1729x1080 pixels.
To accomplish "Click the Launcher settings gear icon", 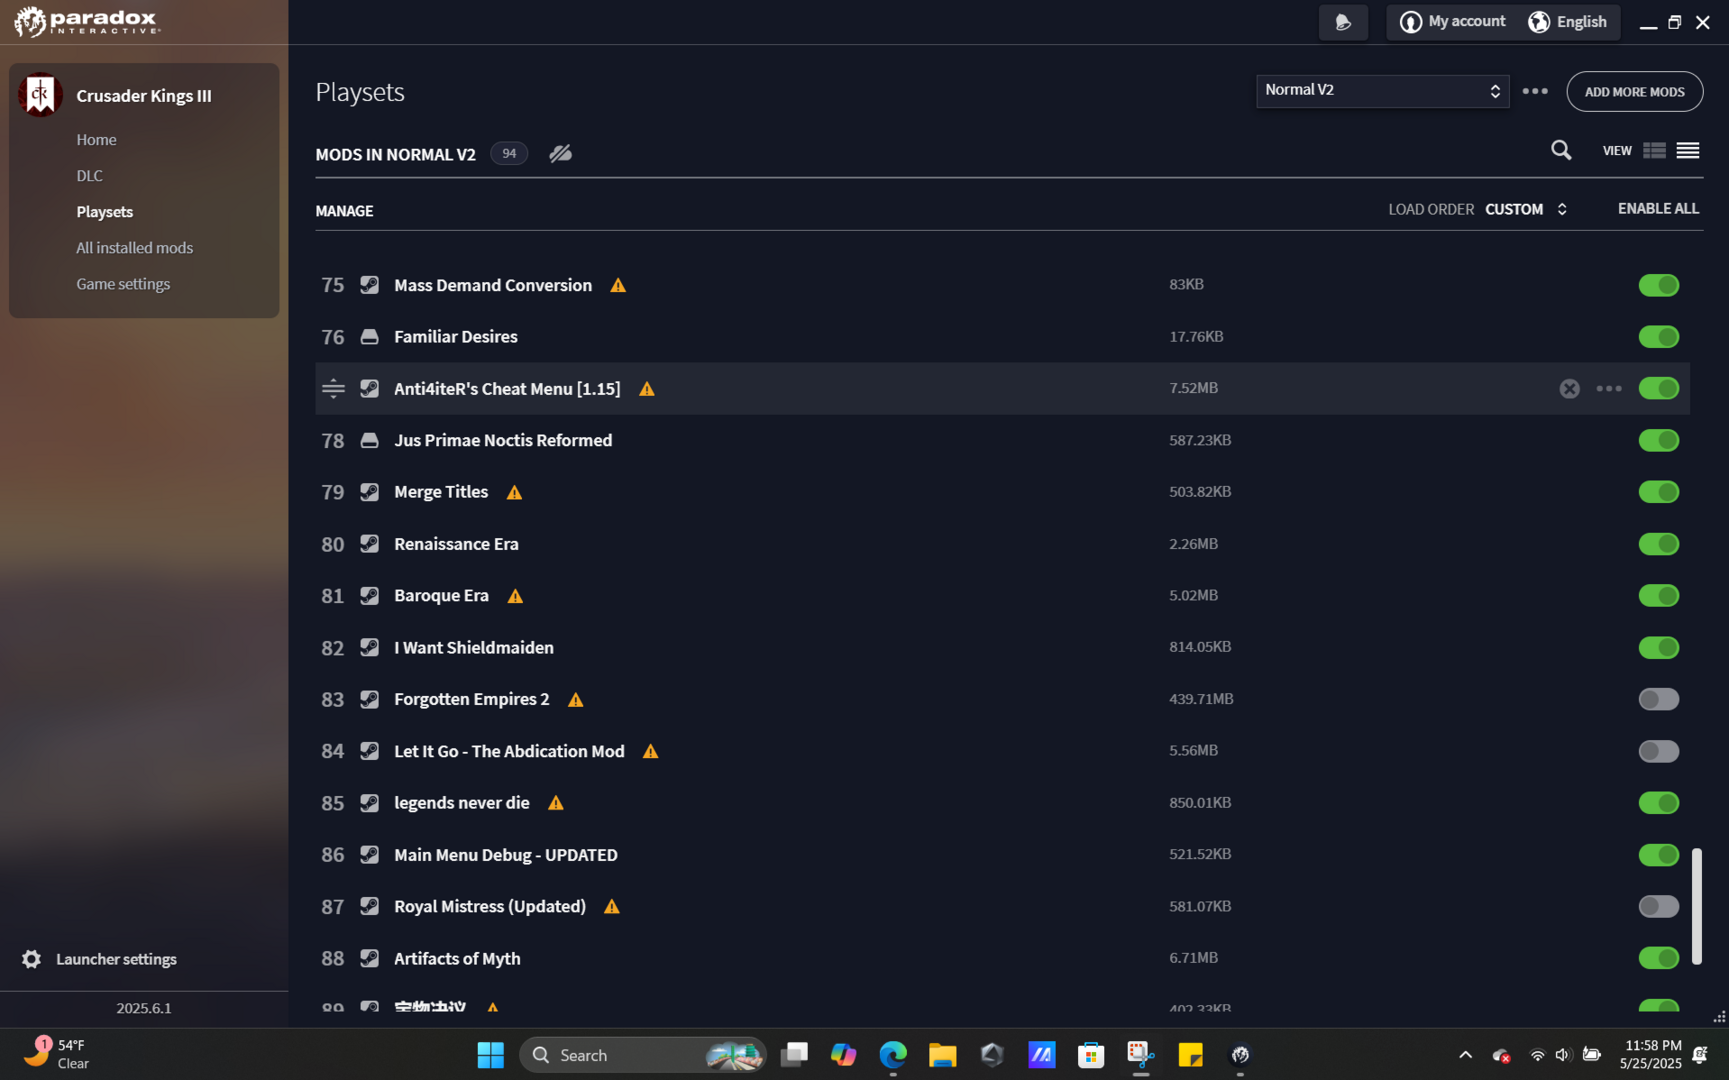I will point(31,959).
